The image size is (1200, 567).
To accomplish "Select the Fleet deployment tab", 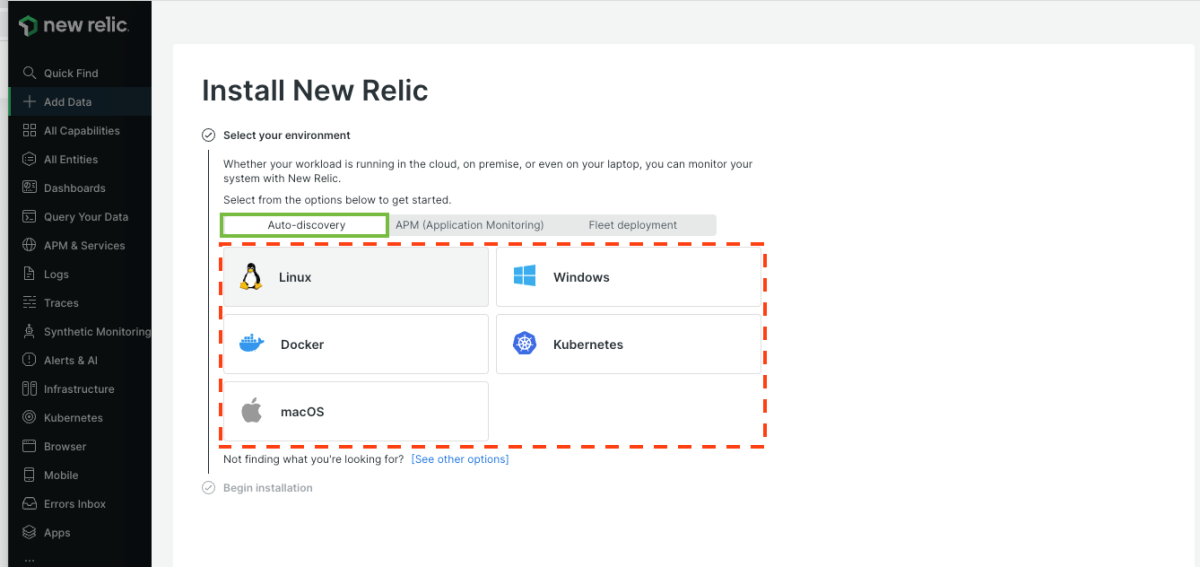I will point(632,225).
